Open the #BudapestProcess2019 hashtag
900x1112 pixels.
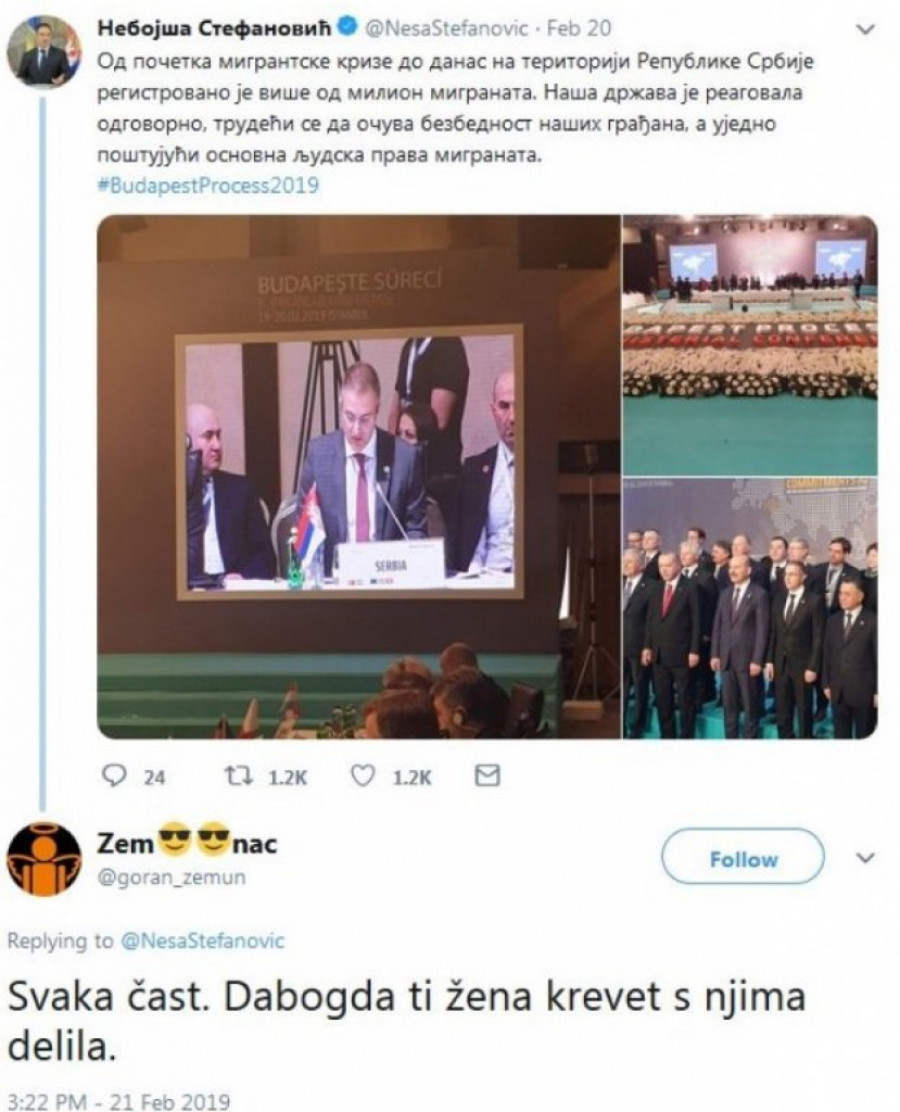click(207, 186)
